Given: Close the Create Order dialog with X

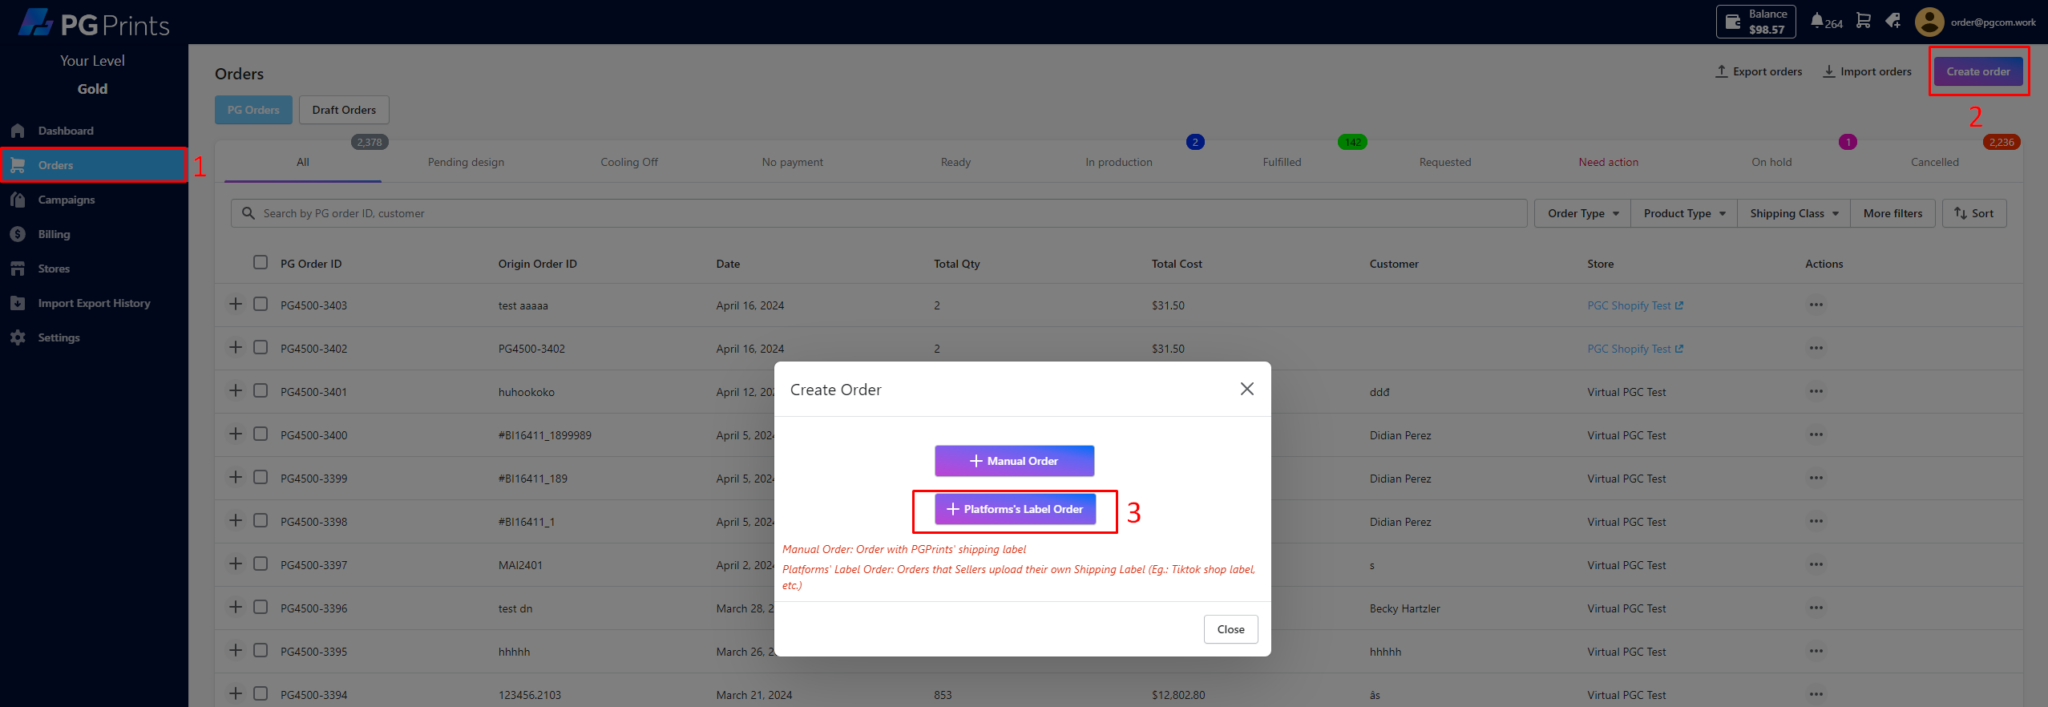Looking at the screenshot, I should coord(1246,389).
